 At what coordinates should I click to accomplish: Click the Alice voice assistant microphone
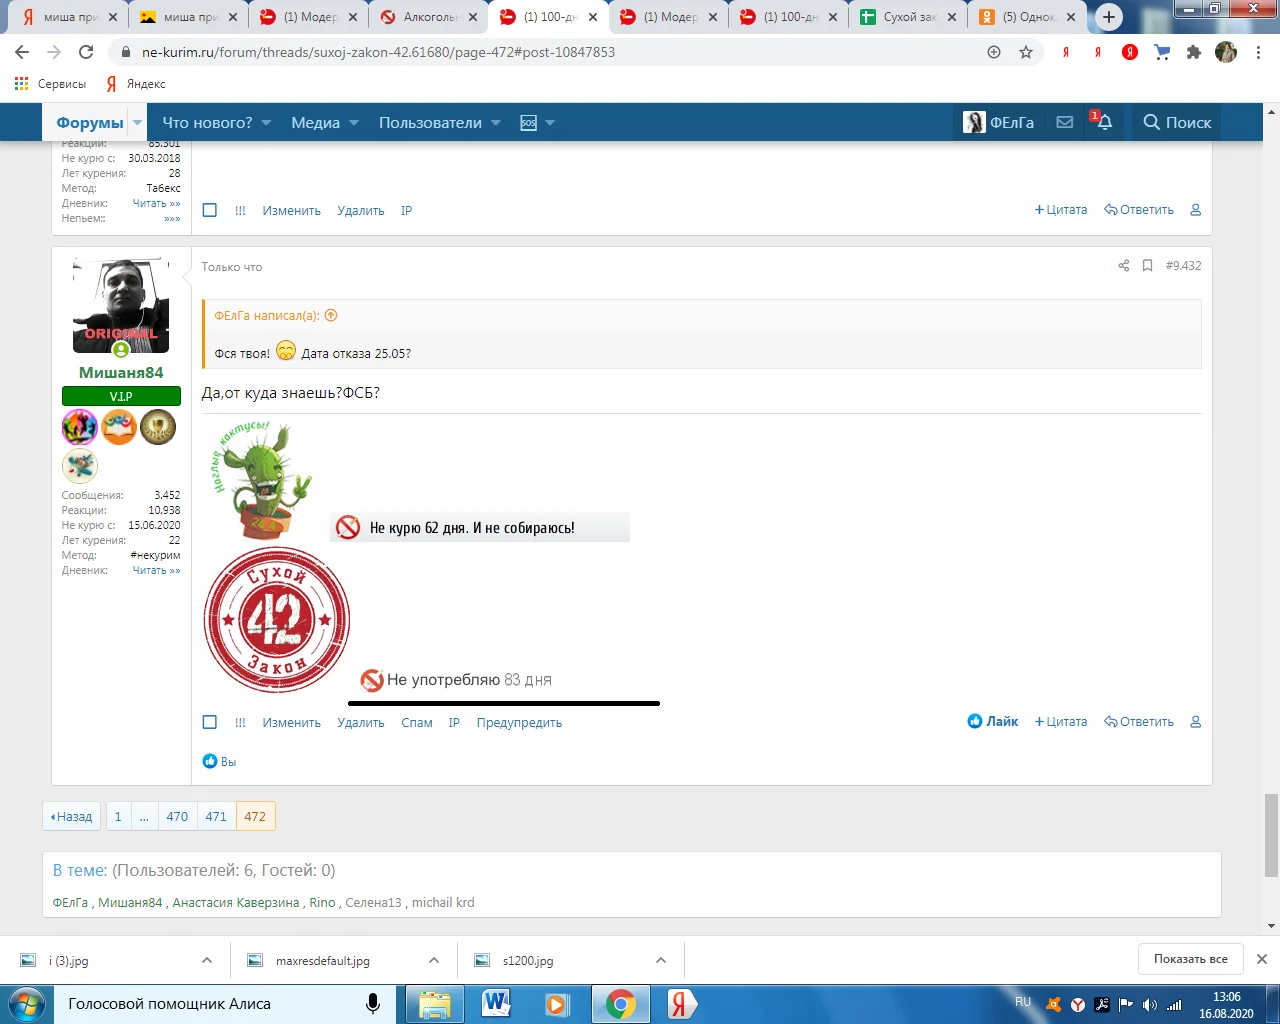pyautogui.click(x=373, y=1004)
